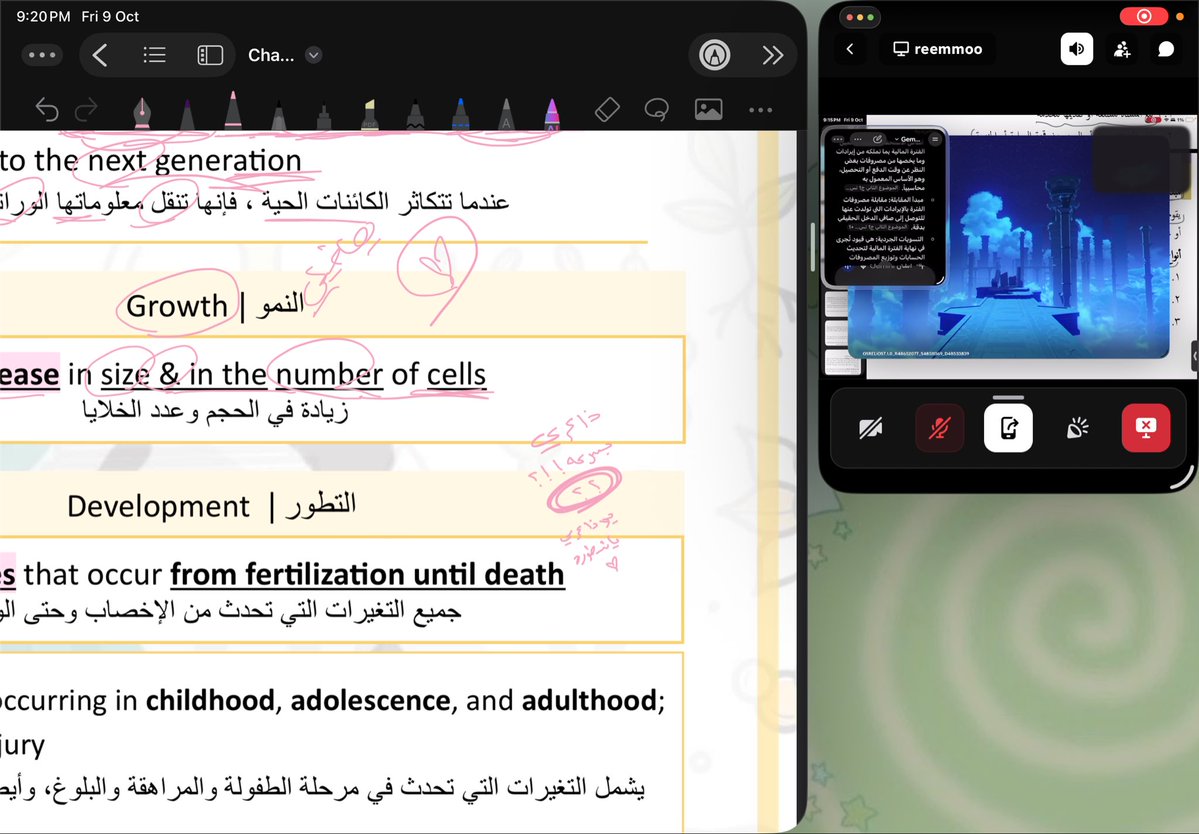Click the bold word 'childhood'

click(x=210, y=700)
